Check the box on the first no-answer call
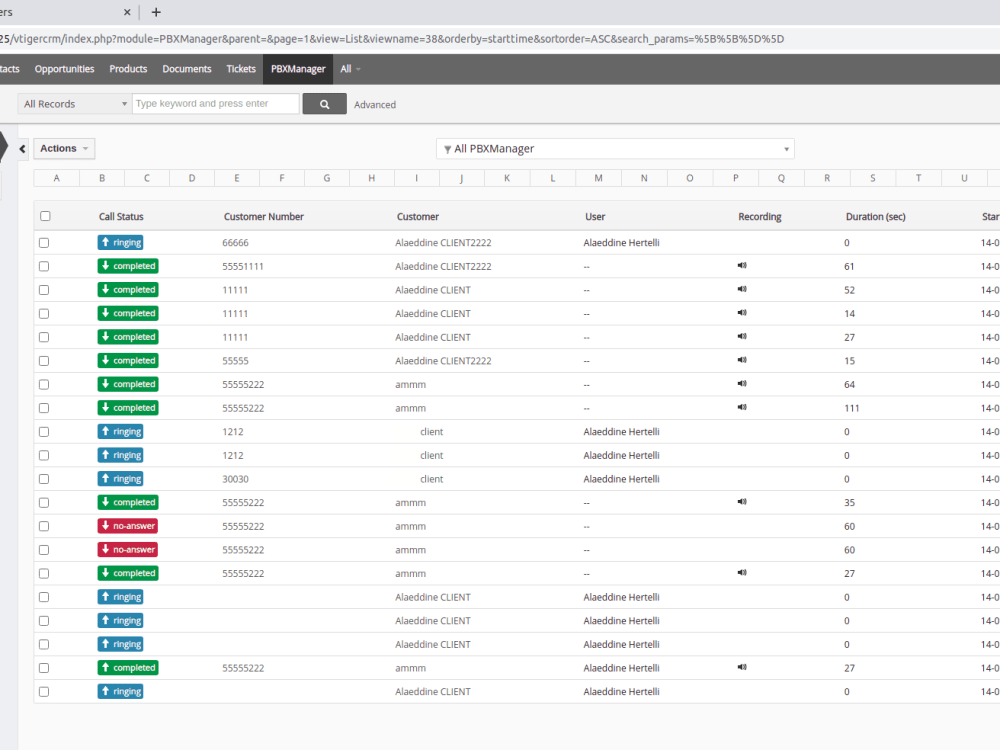 click(x=44, y=525)
